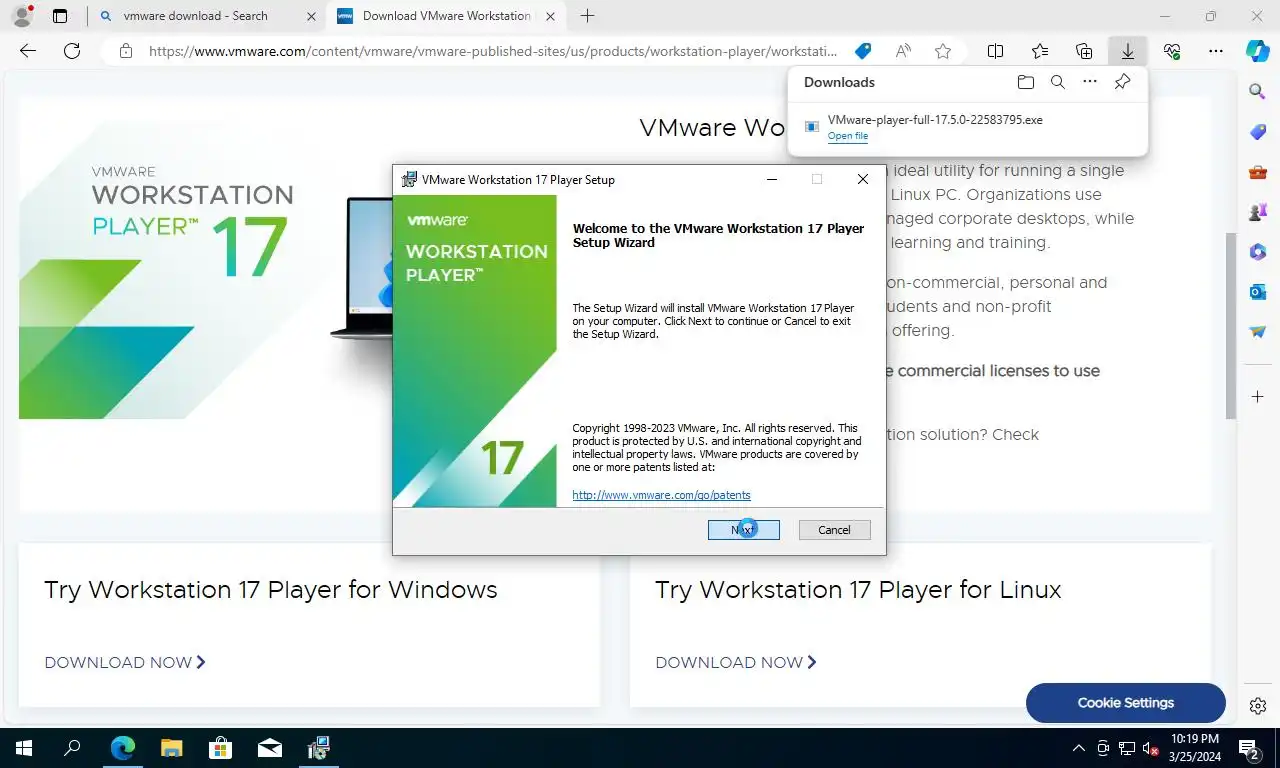View site information lock icon
Screen dimensions: 1280x768
click(125, 51)
